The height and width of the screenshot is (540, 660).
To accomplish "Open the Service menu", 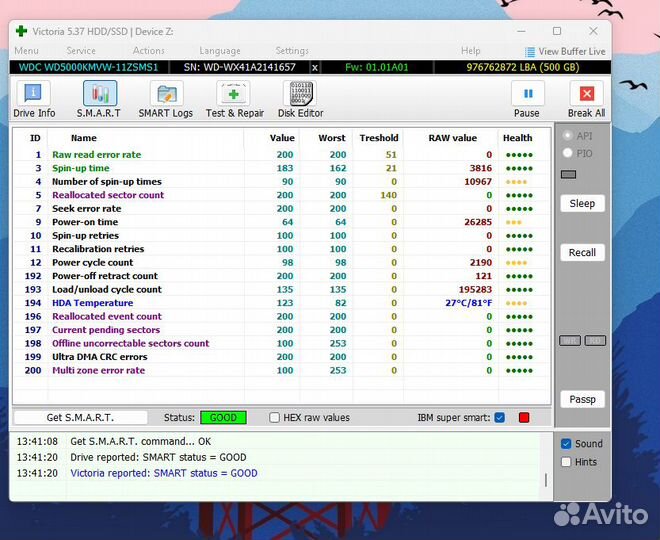I will [x=81, y=51].
